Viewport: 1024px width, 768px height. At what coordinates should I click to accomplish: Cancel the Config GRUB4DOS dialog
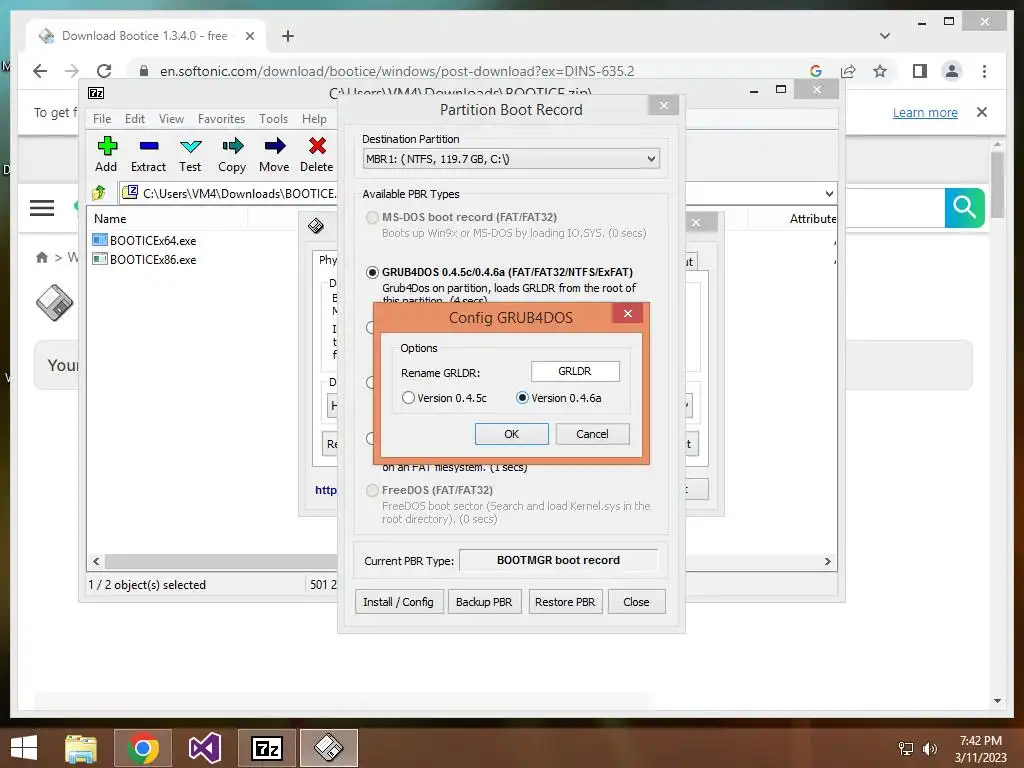click(x=592, y=434)
